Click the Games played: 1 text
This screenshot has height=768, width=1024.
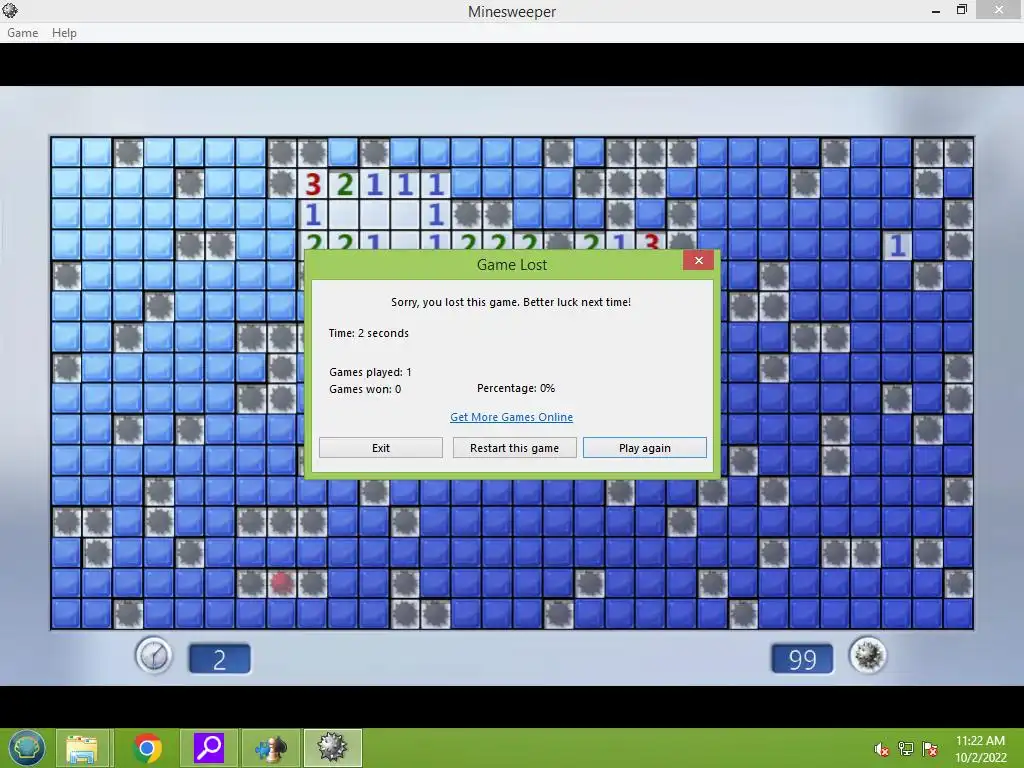point(370,372)
